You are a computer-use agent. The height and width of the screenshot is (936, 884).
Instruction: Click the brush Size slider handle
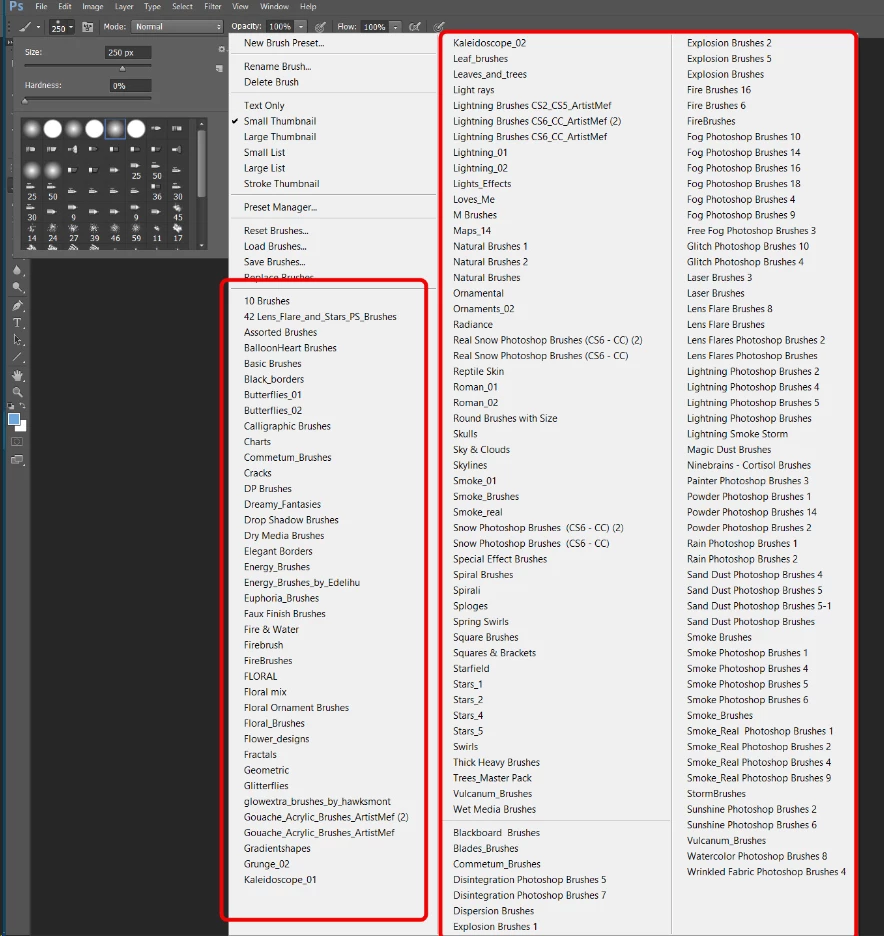point(122,69)
